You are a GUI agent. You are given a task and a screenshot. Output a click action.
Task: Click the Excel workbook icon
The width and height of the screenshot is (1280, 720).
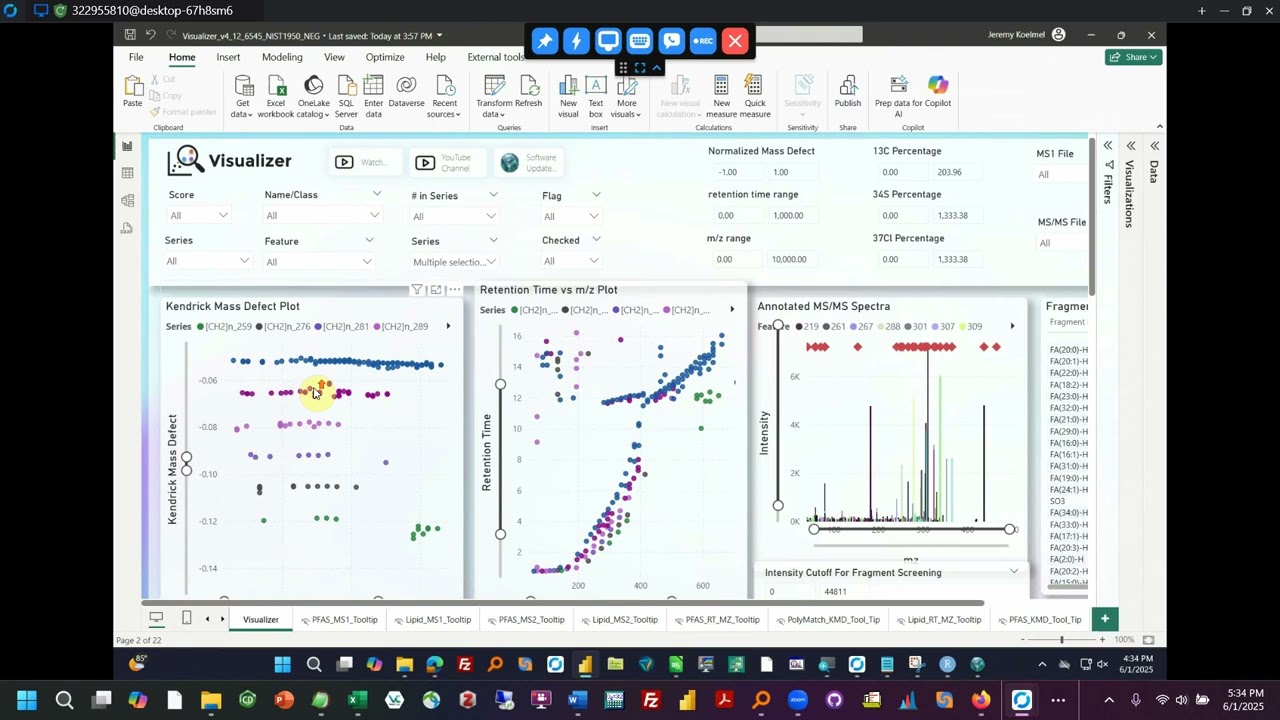276,96
